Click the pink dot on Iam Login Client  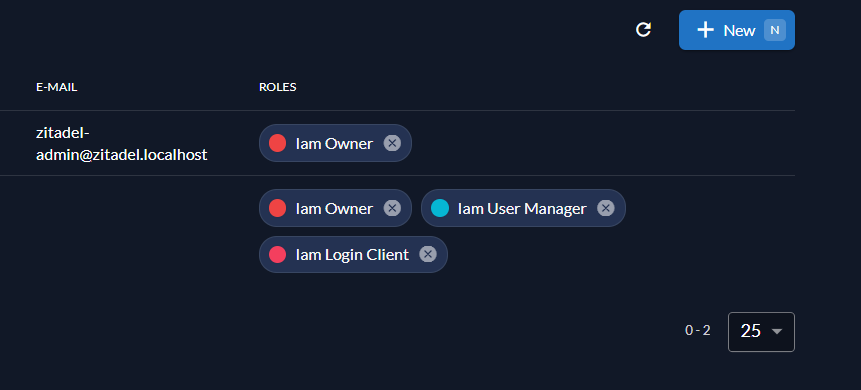click(277, 254)
